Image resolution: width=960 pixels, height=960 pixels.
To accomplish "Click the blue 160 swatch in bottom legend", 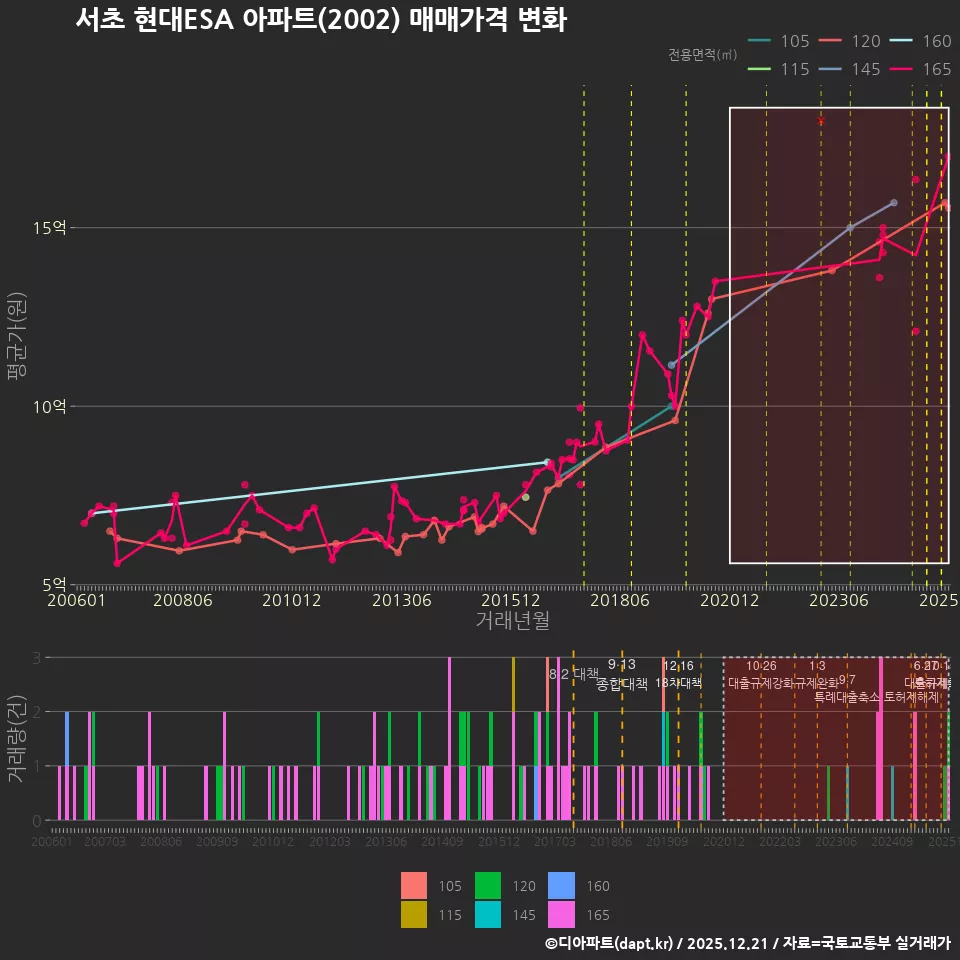I will pos(562,886).
